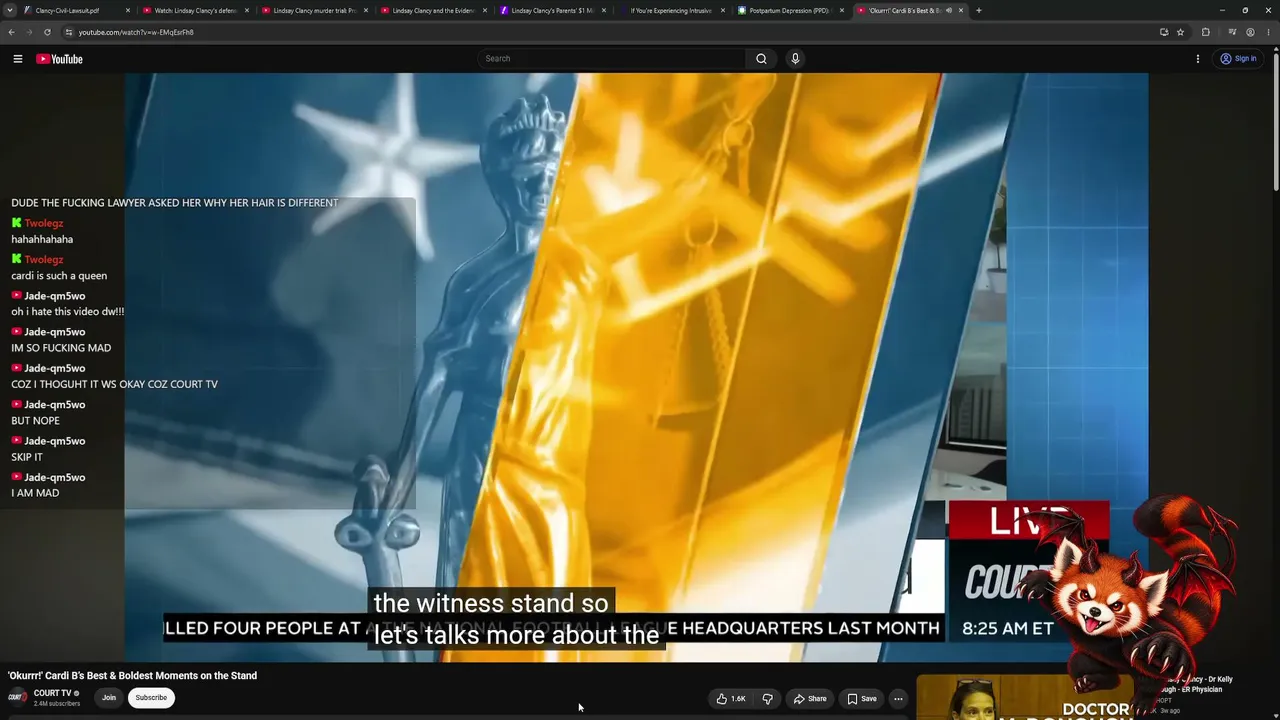Go forward in browser history

29,32
